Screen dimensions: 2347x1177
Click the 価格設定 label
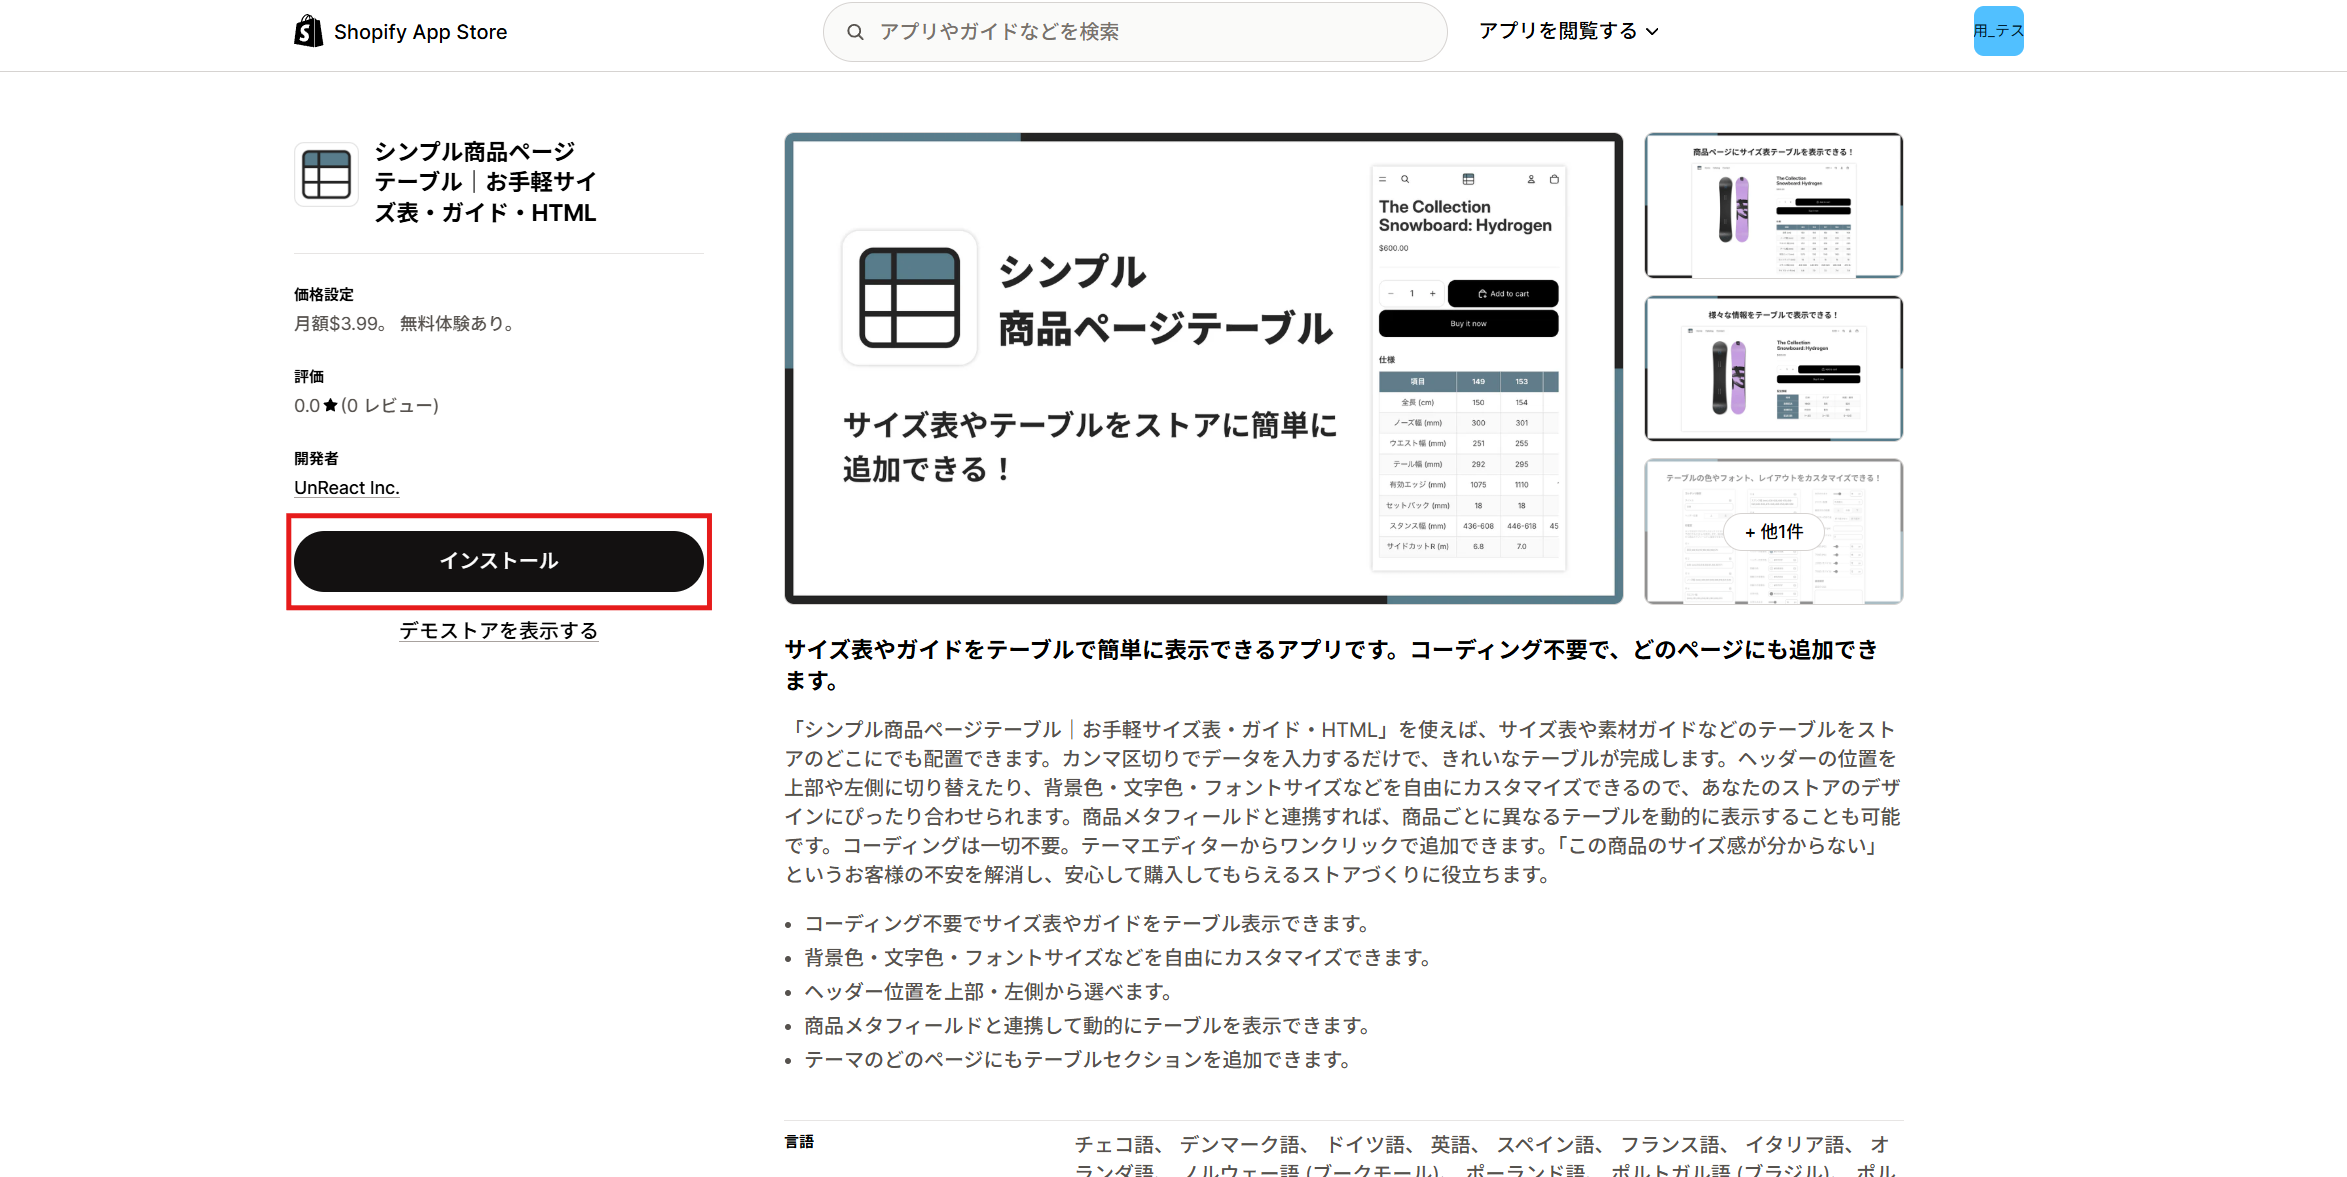coord(324,294)
